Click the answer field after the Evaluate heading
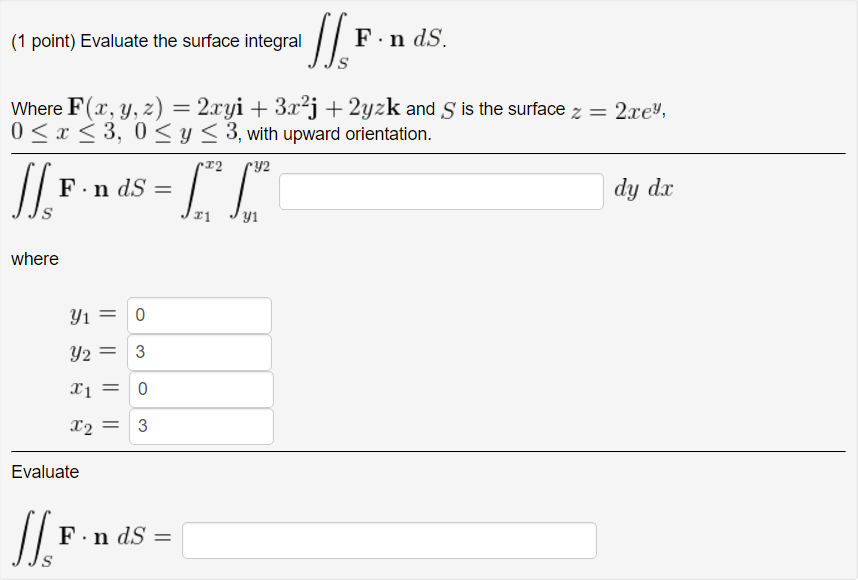Screen dimensions: 858x580 click(x=387, y=539)
